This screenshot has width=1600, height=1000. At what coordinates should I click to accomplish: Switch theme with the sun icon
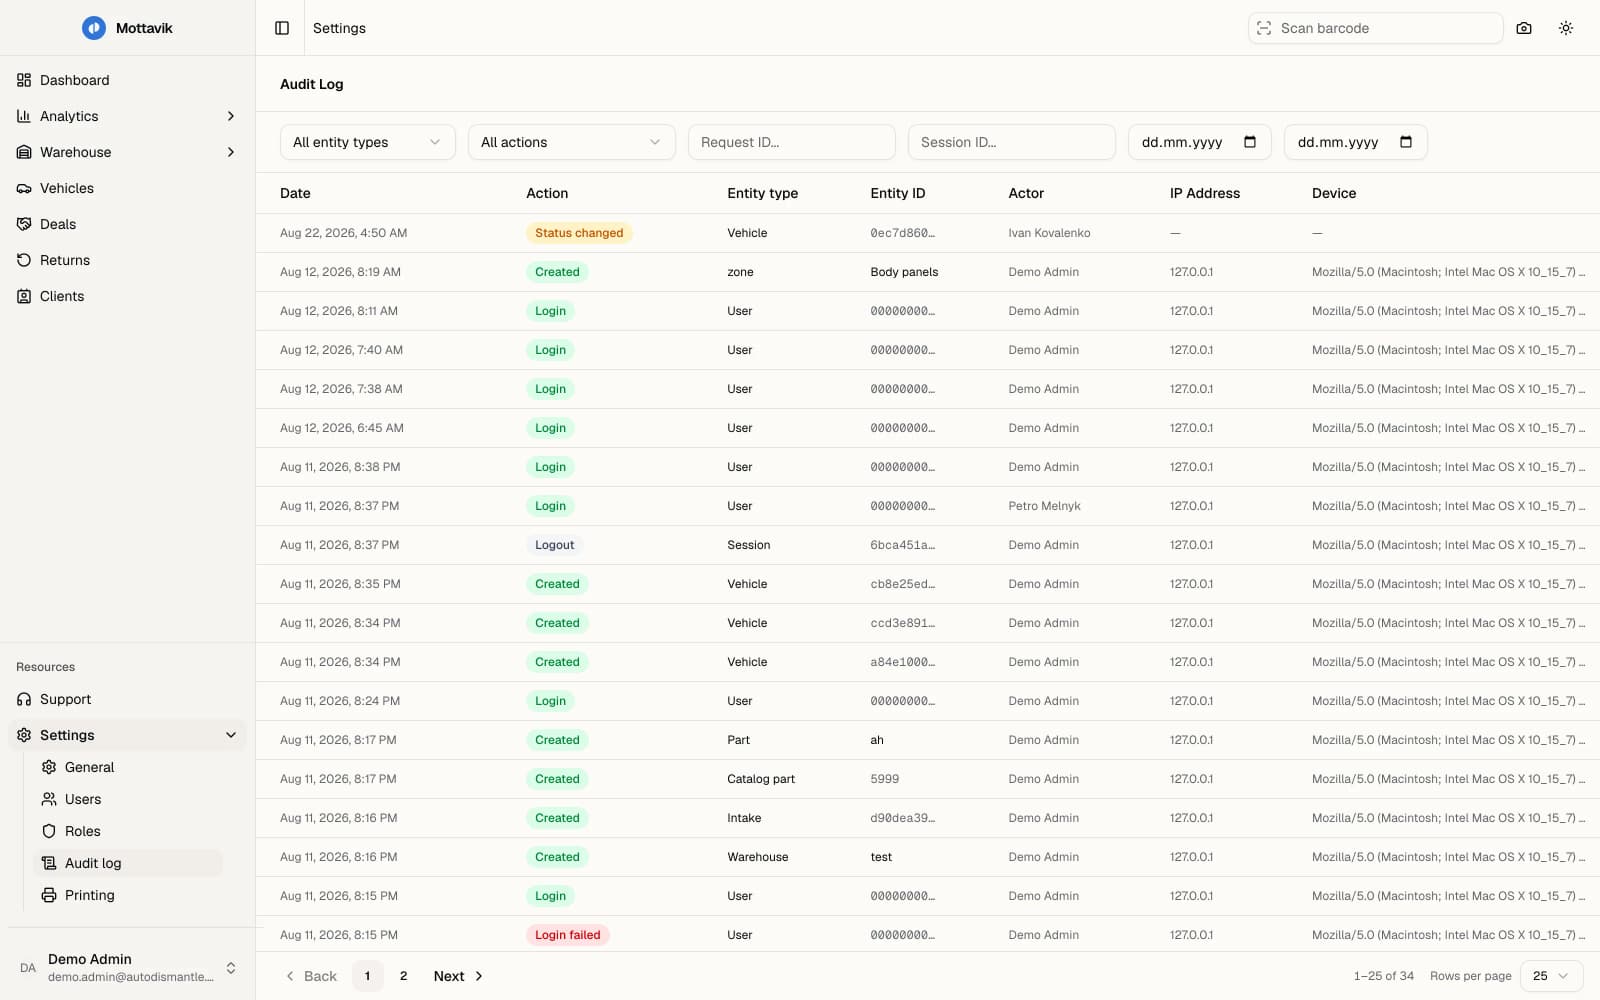tap(1566, 28)
